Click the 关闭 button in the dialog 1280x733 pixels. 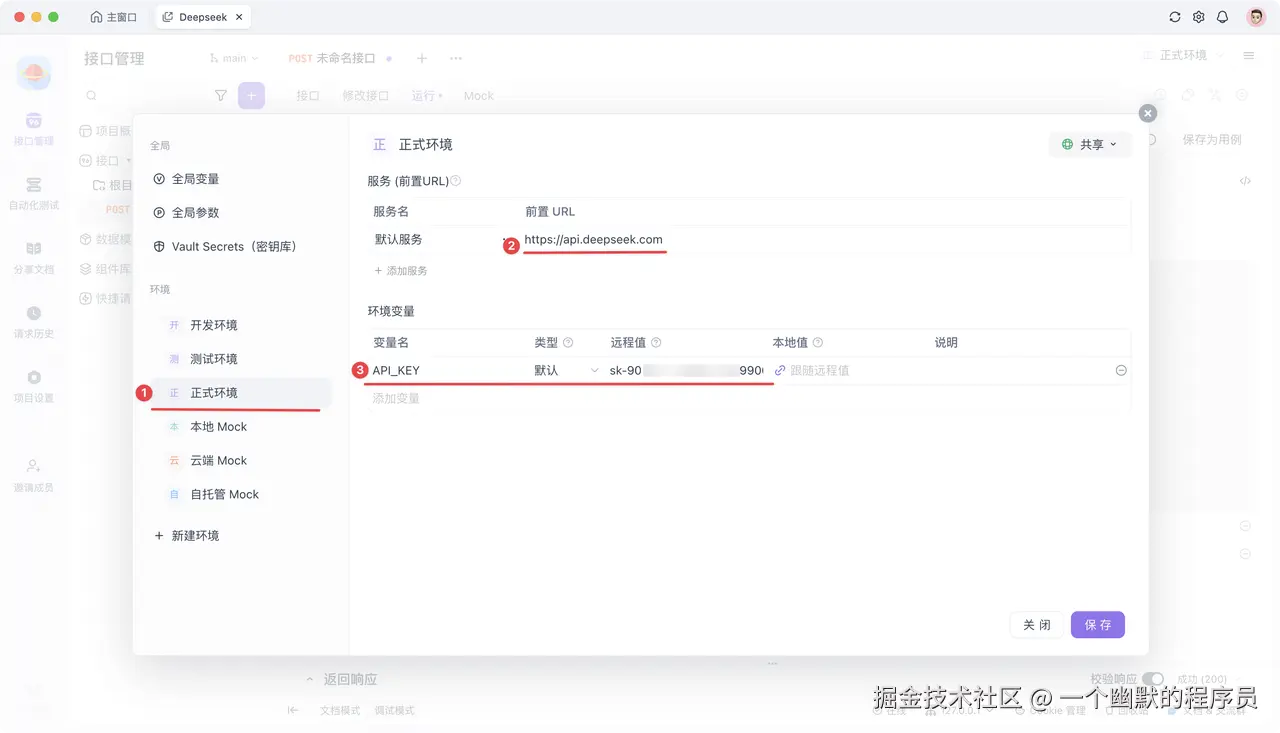1037,625
